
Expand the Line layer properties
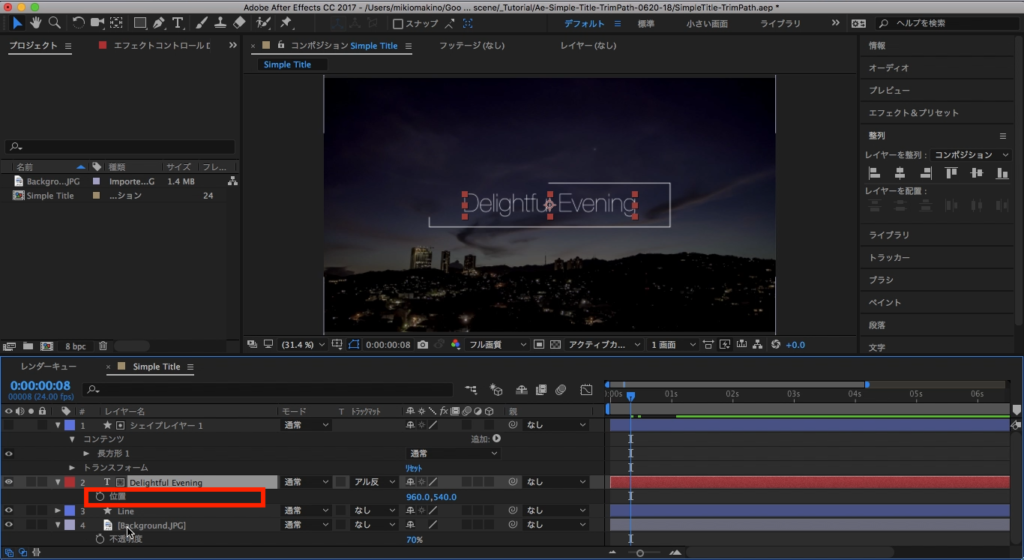click(x=58, y=511)
